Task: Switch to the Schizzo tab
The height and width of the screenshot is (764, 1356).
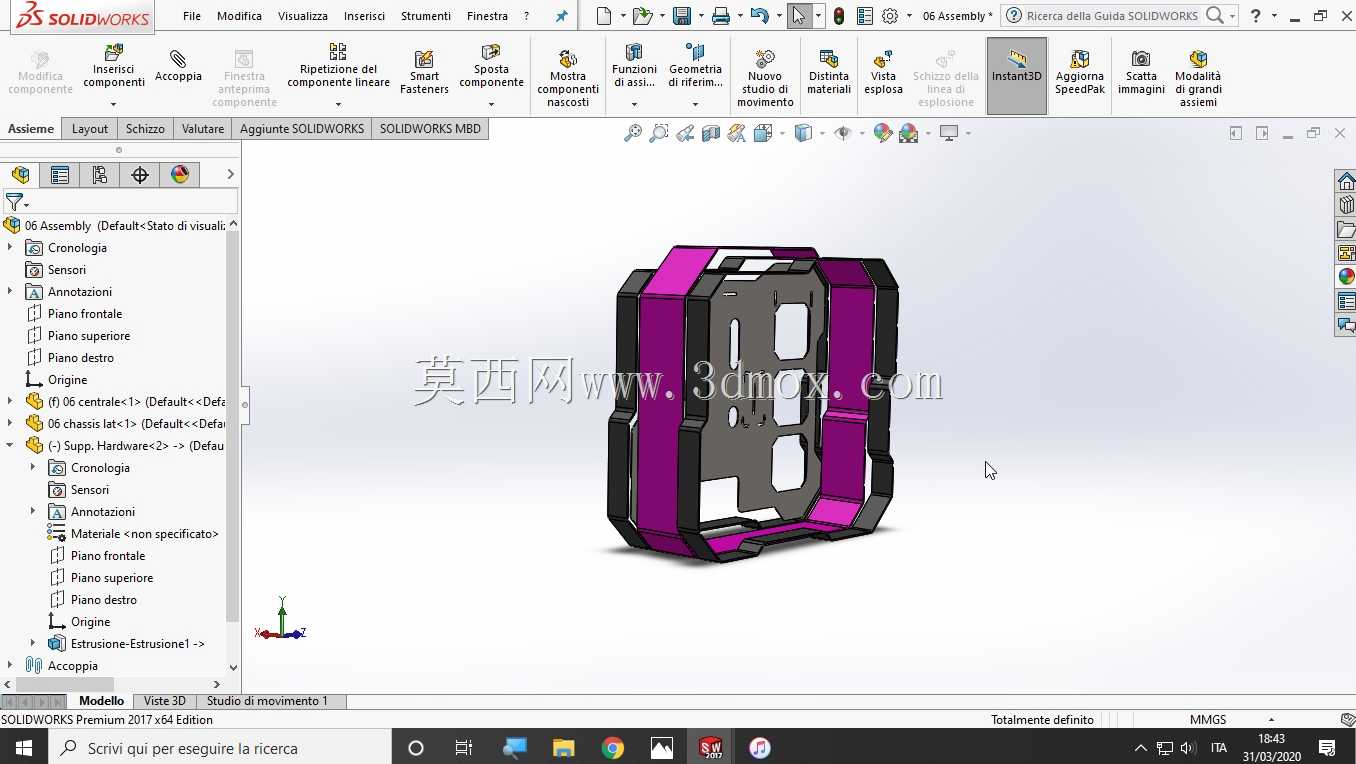Action: pos(145,128)
